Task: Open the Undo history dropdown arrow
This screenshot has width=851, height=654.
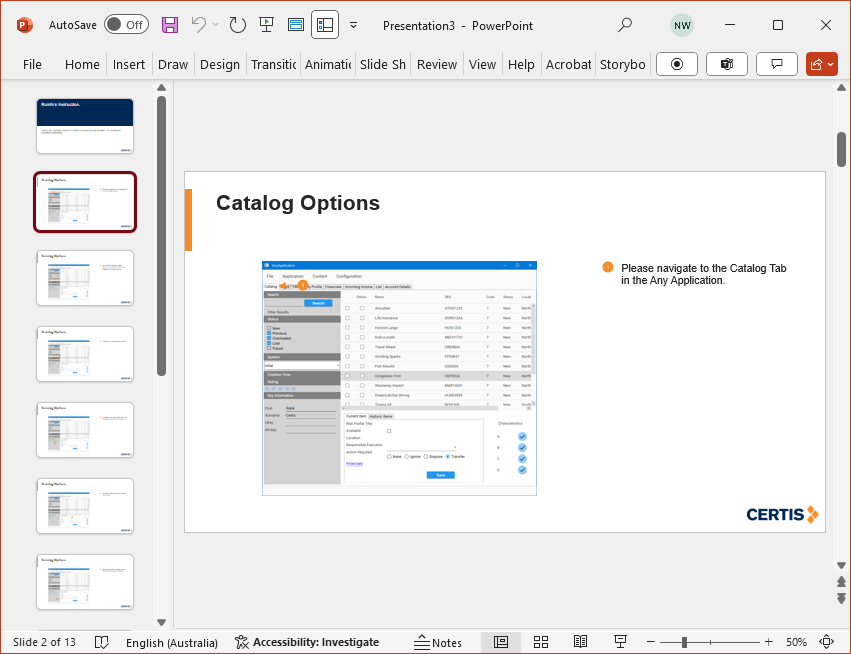Action: (216, 24)
